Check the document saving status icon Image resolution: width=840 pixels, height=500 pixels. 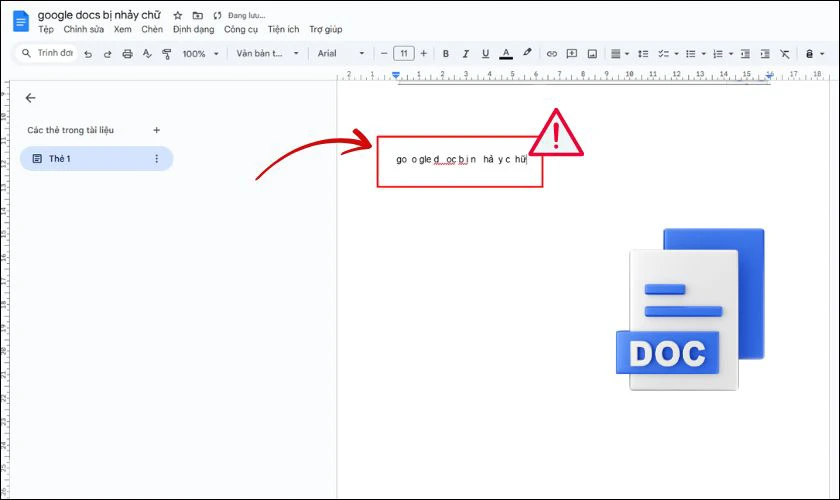(x=217, y=16)
